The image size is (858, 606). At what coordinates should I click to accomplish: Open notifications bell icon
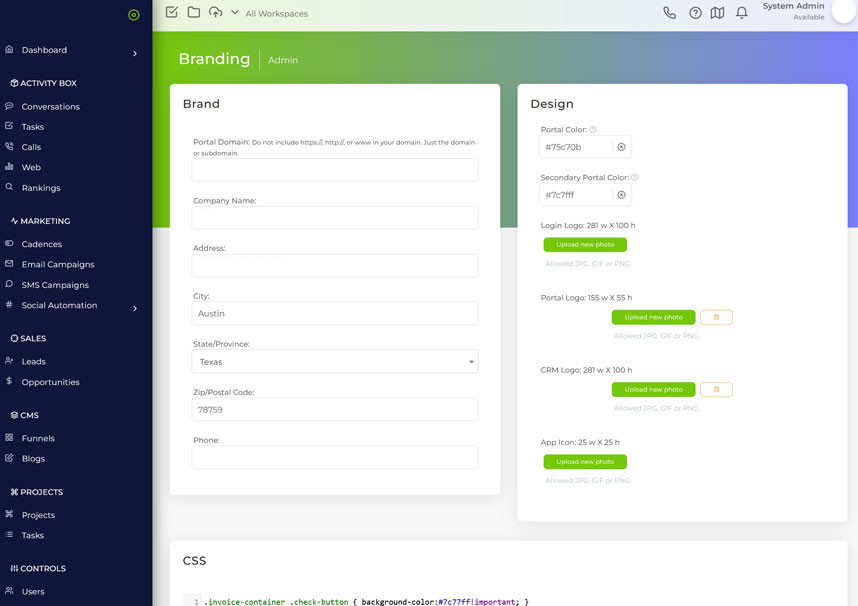tap(741, 13)
